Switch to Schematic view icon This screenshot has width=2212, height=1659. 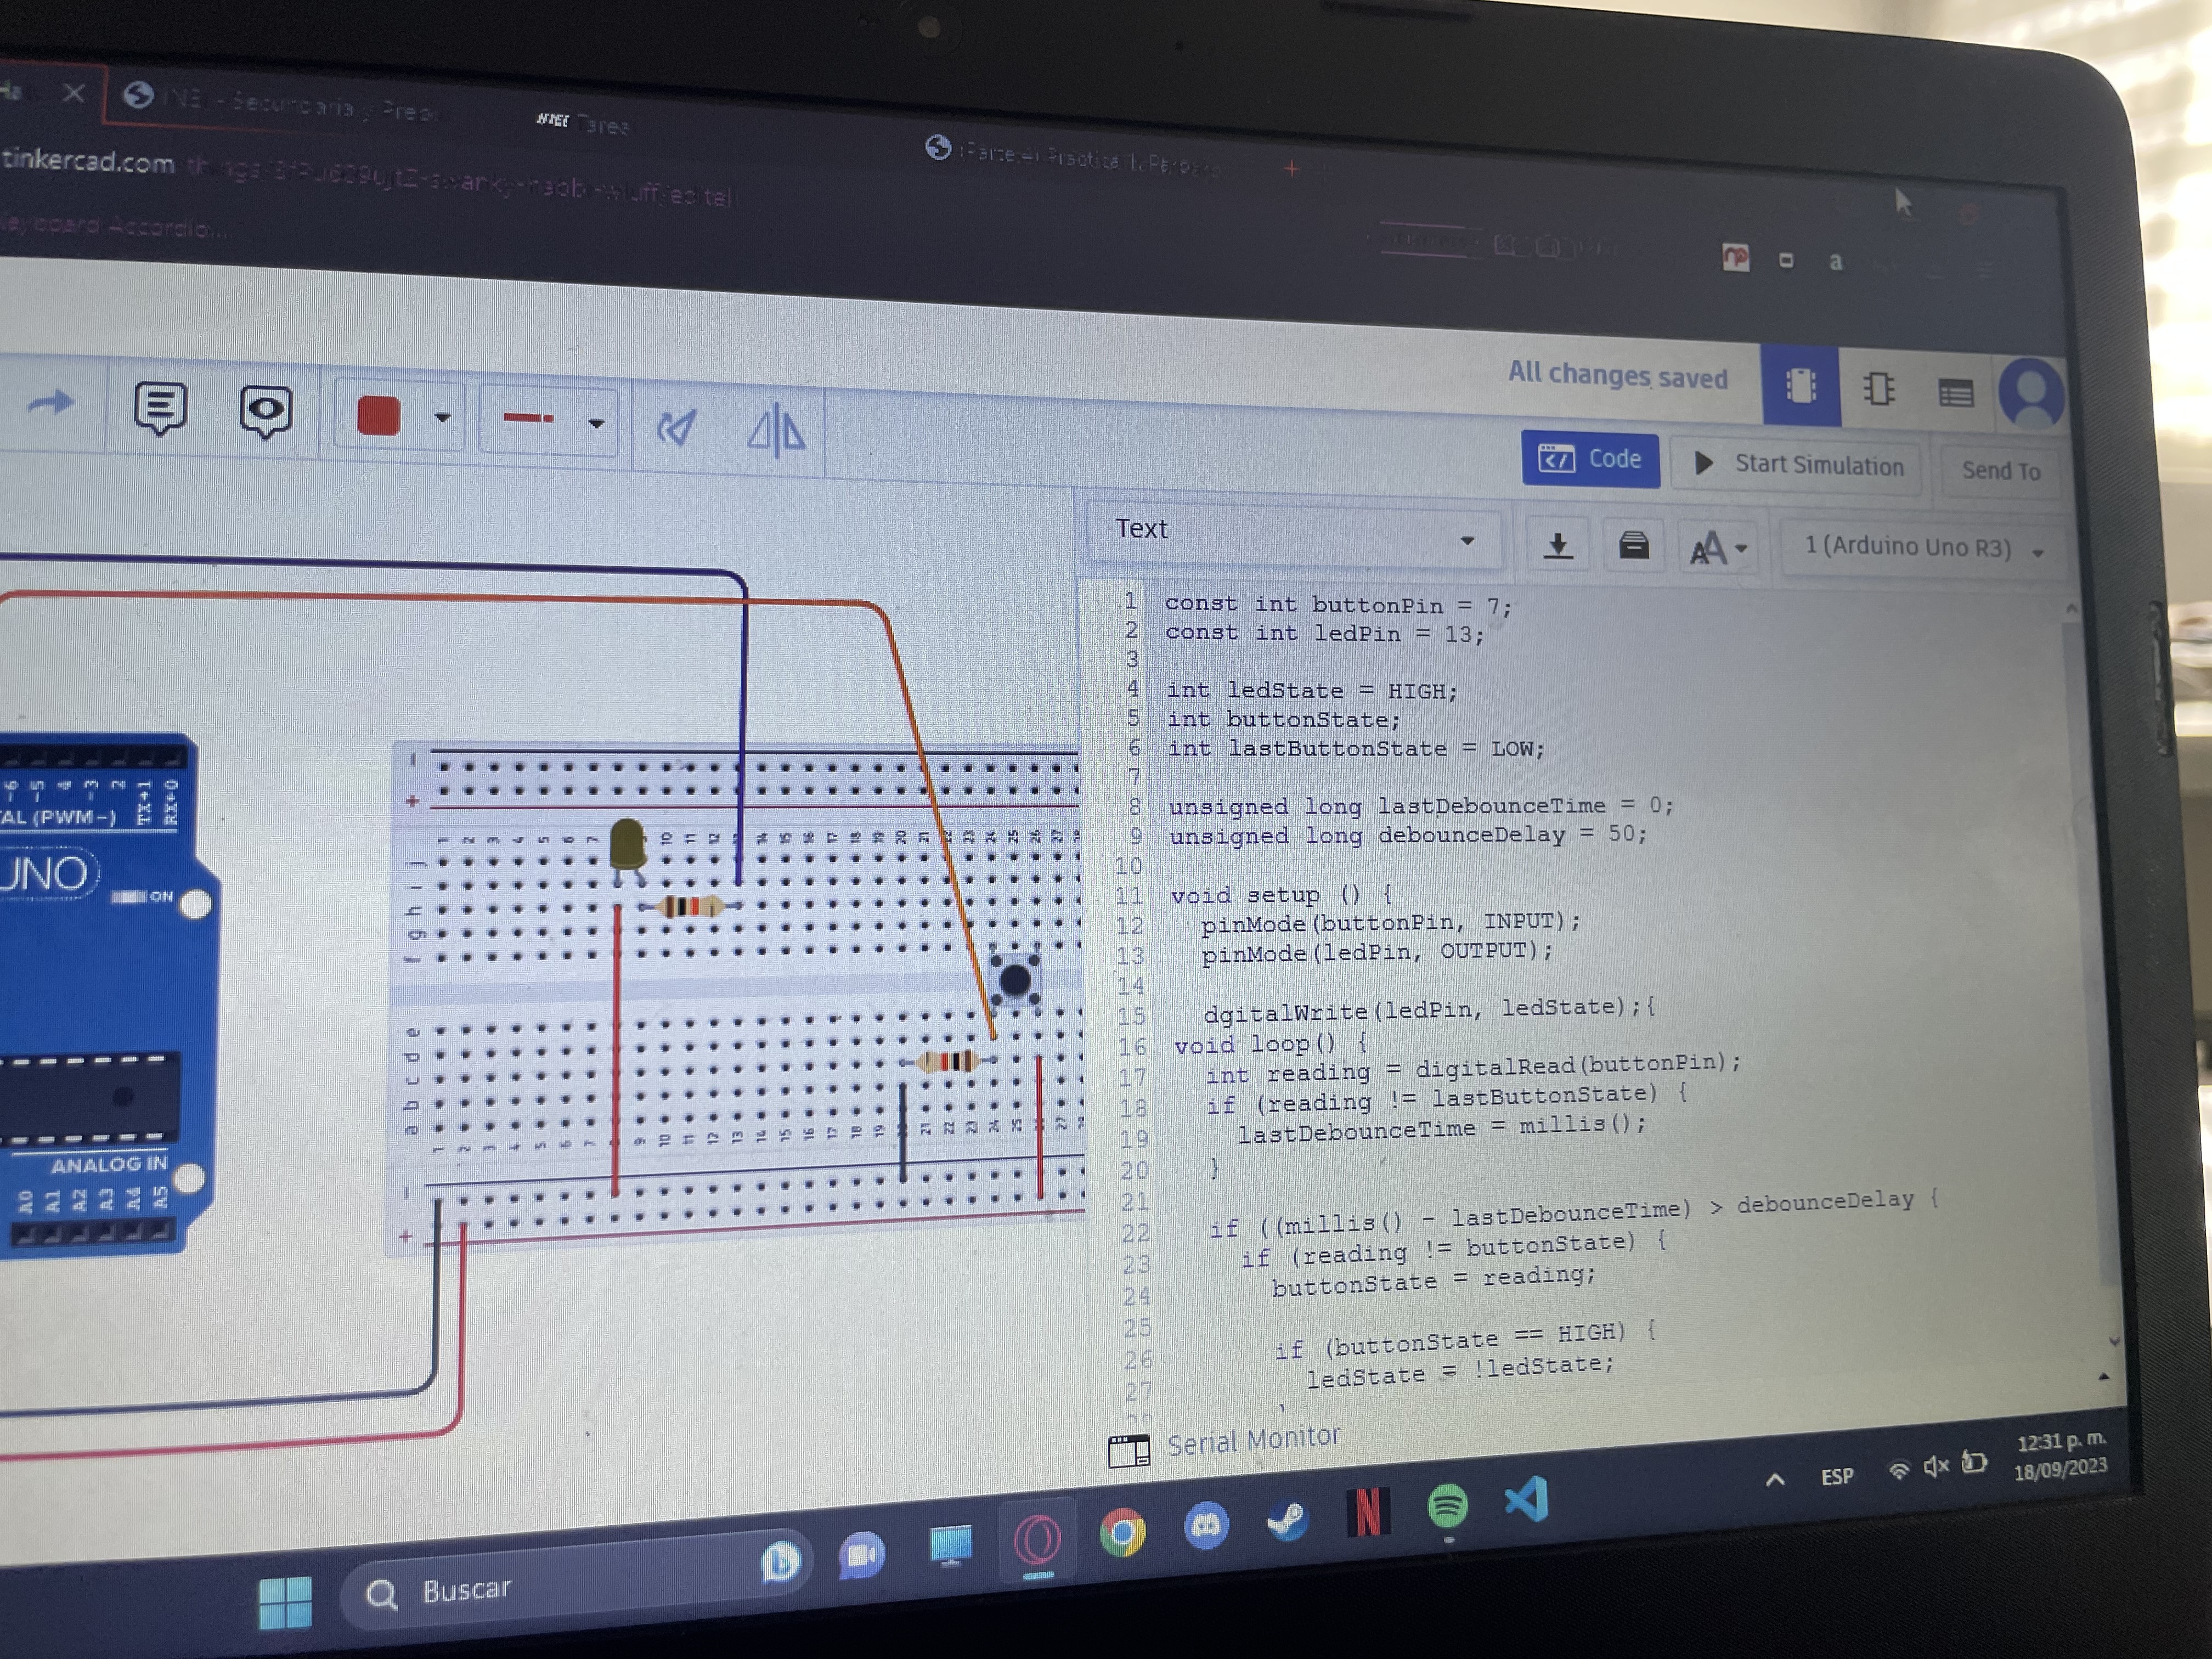coord(1878,389)
